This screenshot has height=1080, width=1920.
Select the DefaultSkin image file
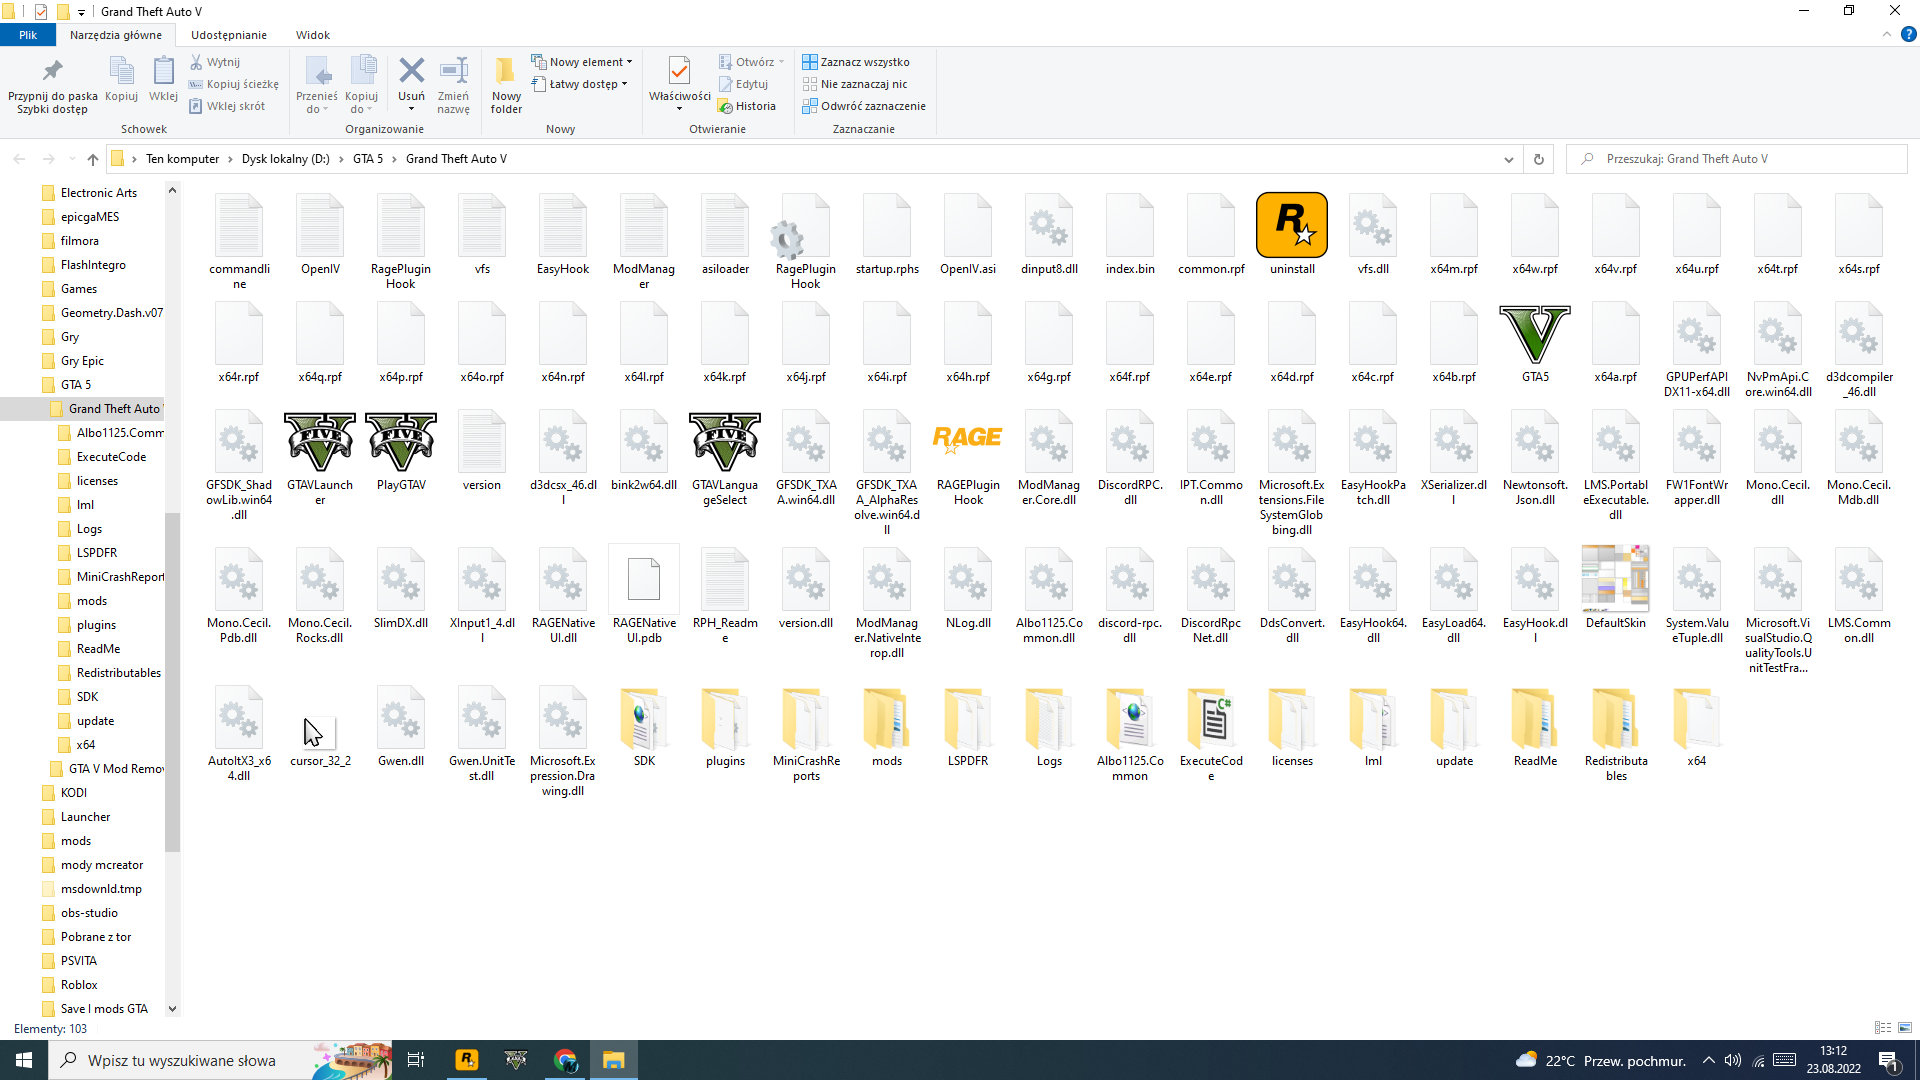(1615, 578)
